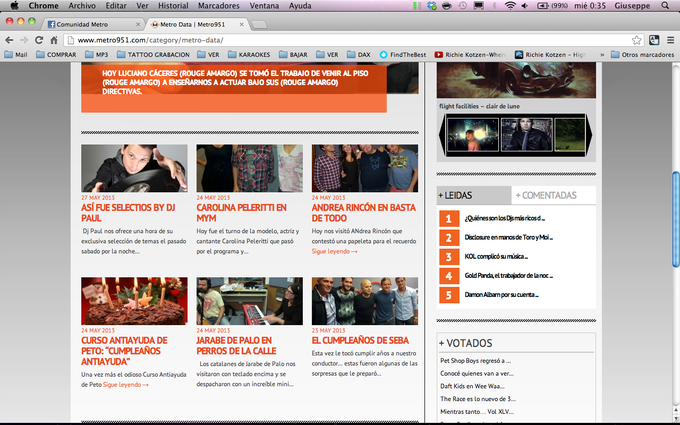Click the page vertical scrollbar thumb

click(676, 219)
